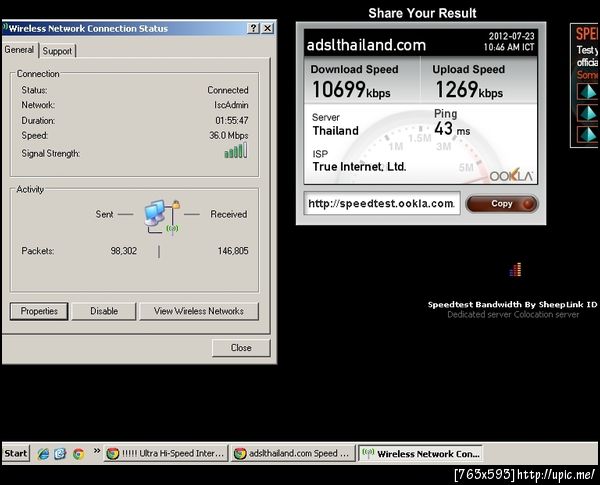Switch to the Support tab
Screen dimensions: 600x485
57,51
